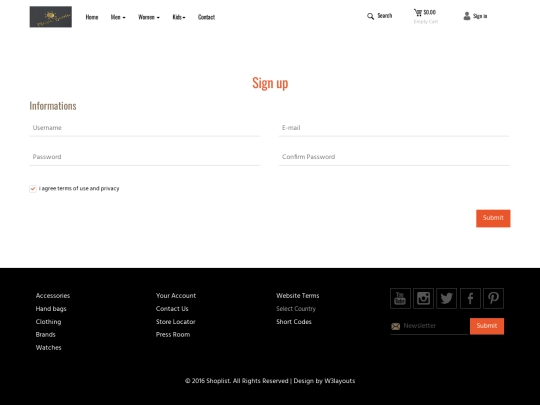Viewport: 540px width, 405px height.
Task: Focus the Password field
Action: point(145,157)
